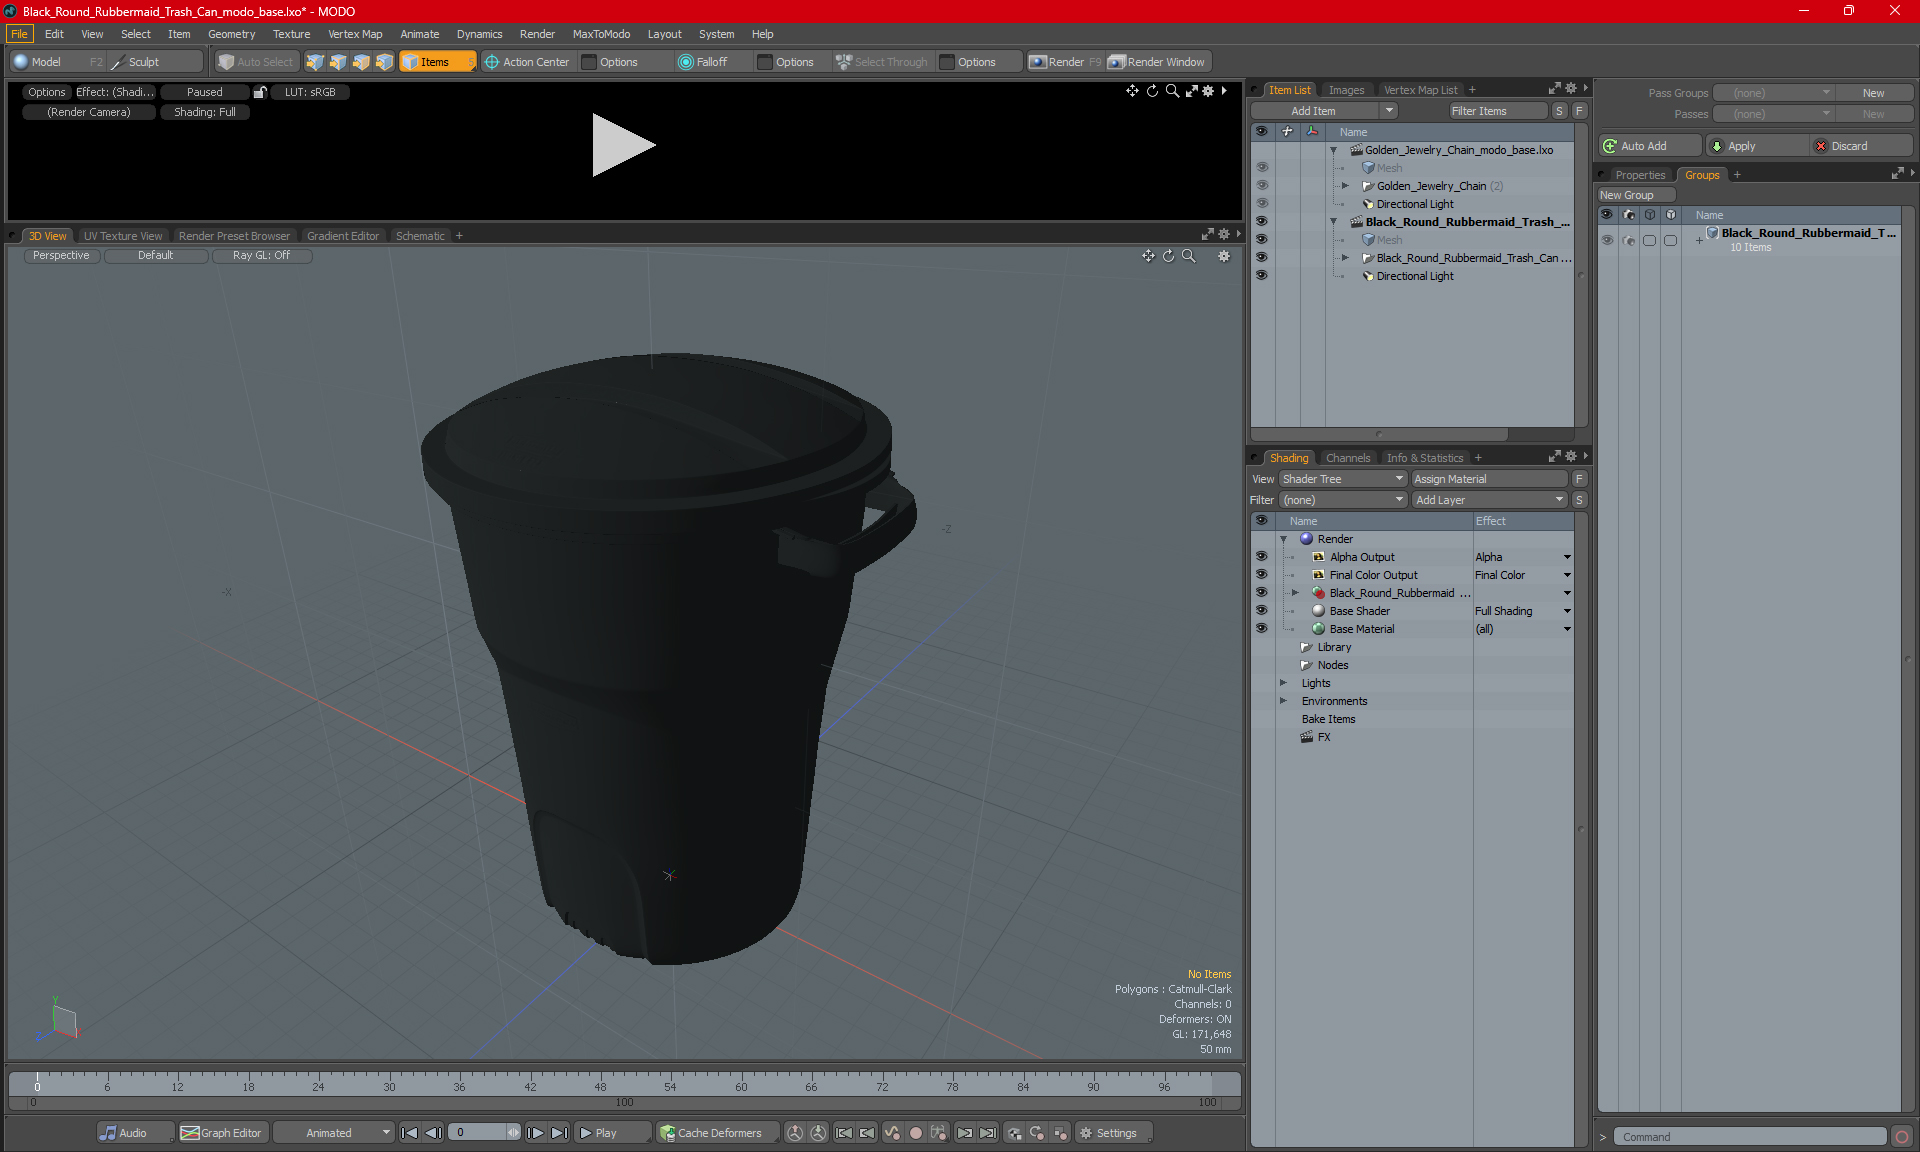This screenshot has height=1152, width=1920.
Task: Click the 3D viewport zoom magnifier icon
Action: coord(1189,256)
